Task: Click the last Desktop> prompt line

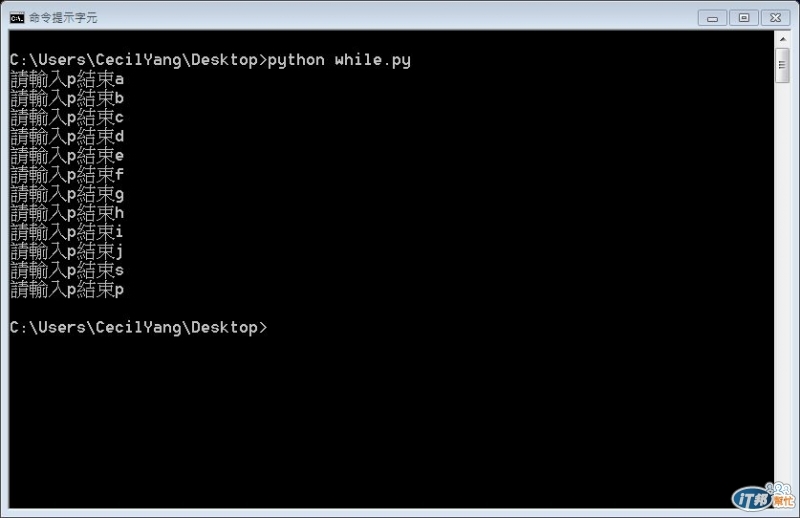Action: pyautogui.click(x=138, y=328)
